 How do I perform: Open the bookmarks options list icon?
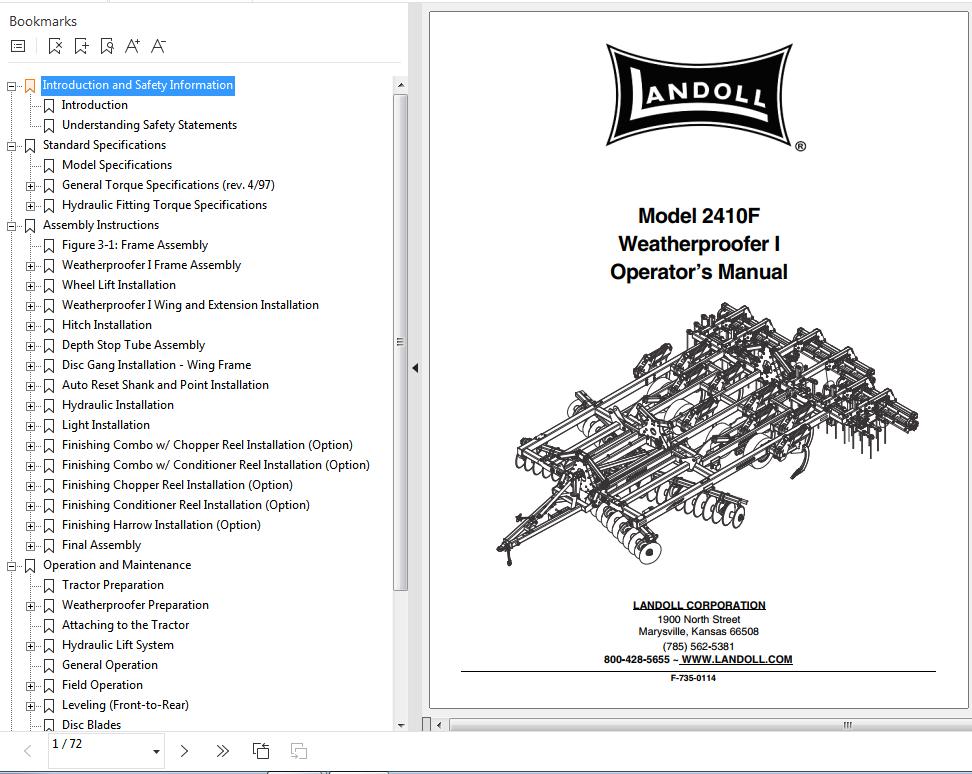click(x=18, y=46)
